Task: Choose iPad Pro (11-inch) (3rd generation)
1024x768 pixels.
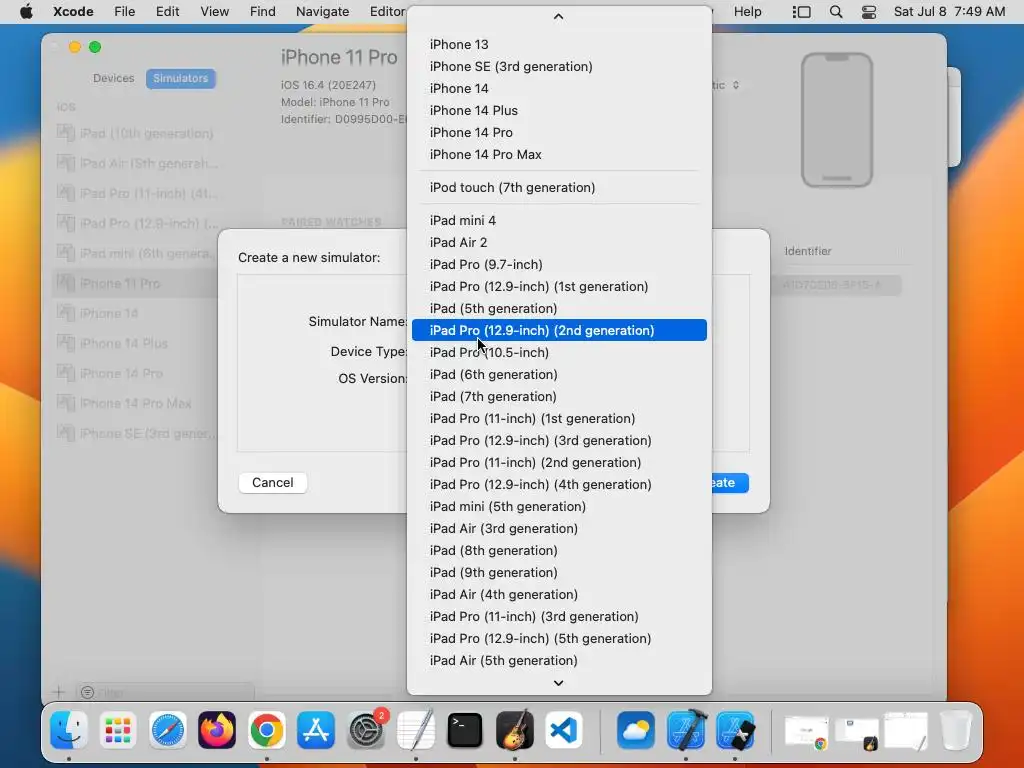Action: coord(559,616)
